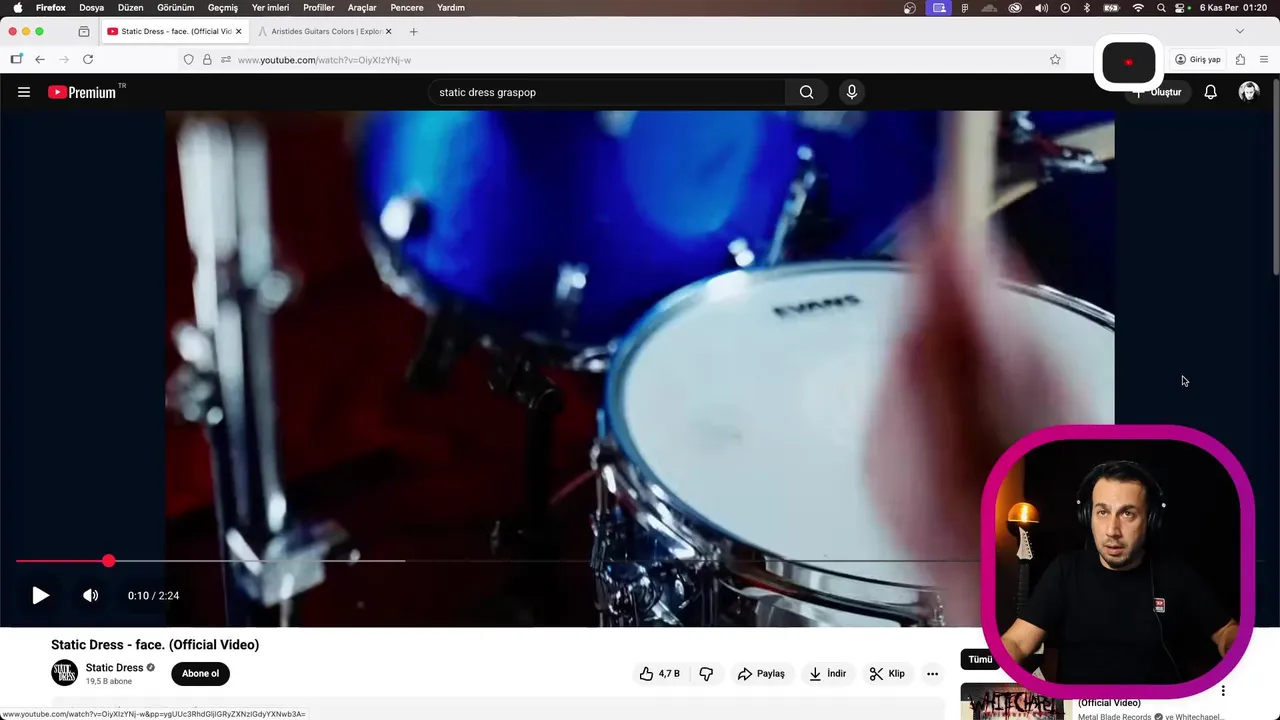Open the Geçmiş menu
The height and width of the screenshot is (720, 1280).
click(223, 8)
